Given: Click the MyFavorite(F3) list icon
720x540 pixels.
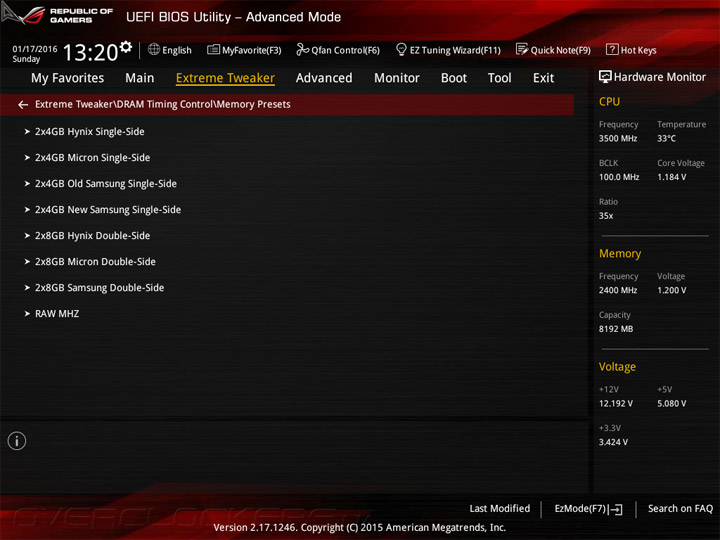Looking at the screenshot, I should tap(214, 49).
